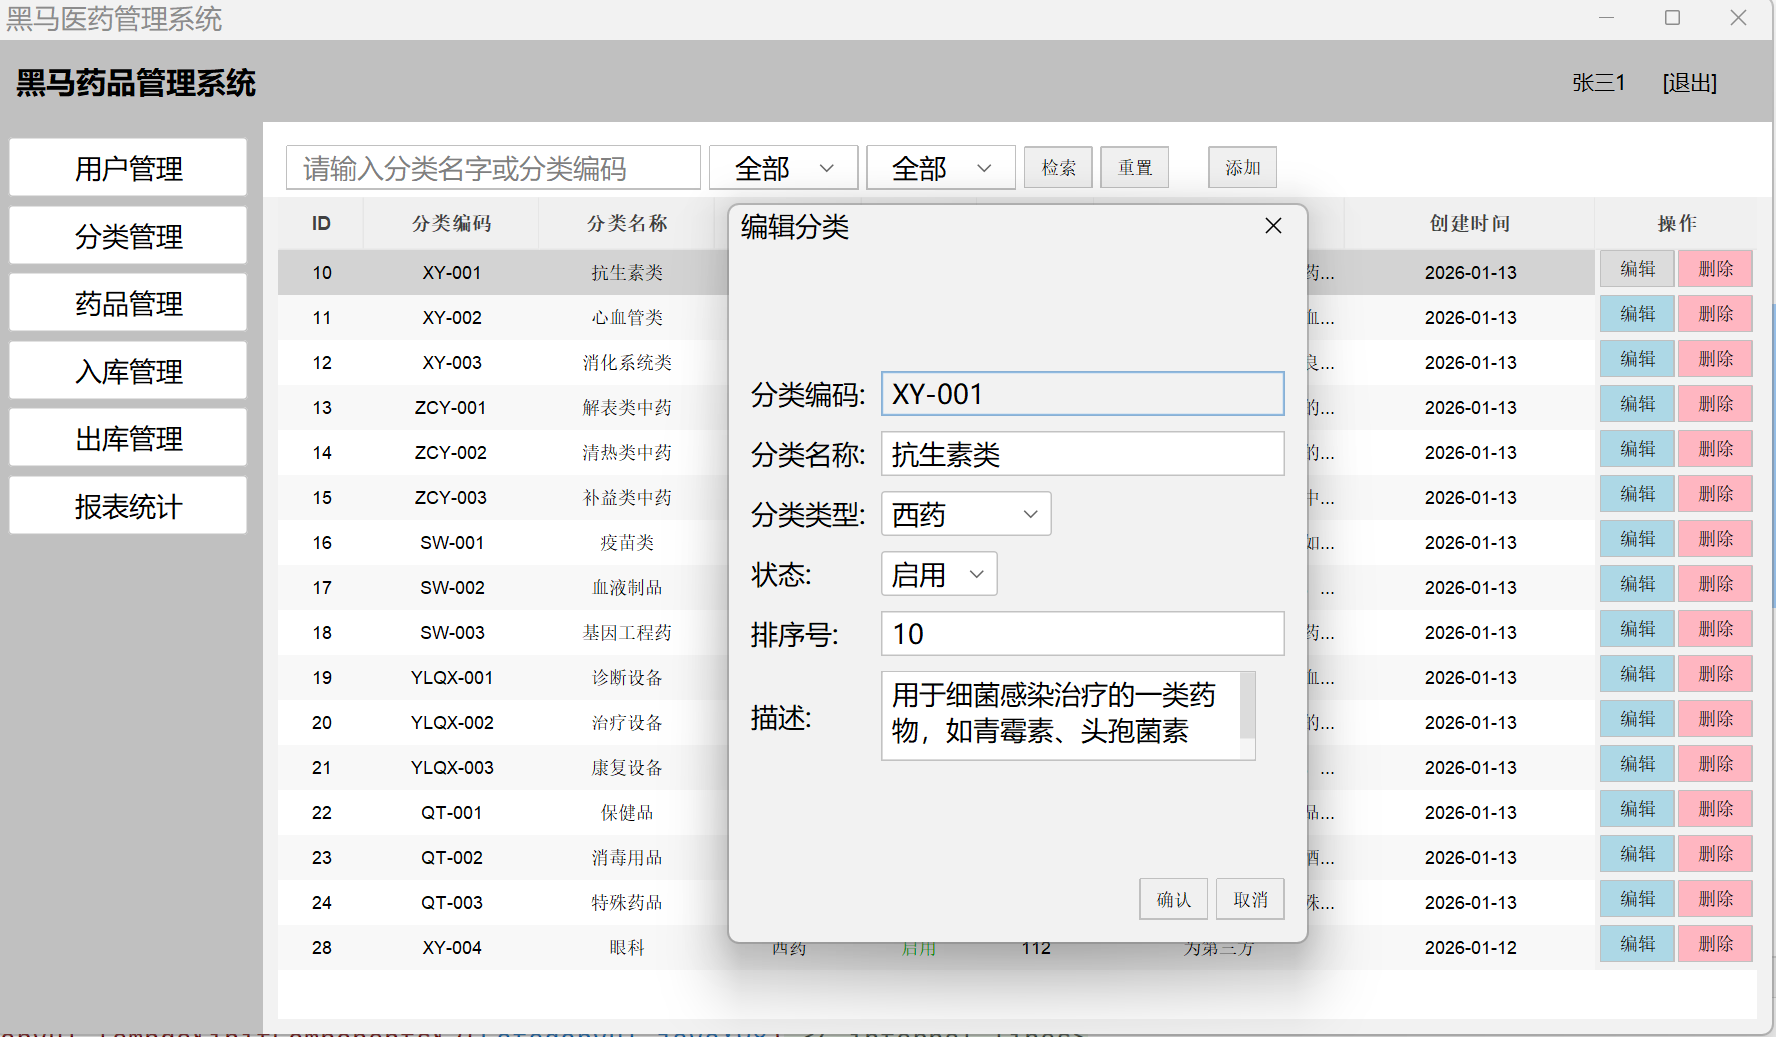Click 添加 to add a category
Screen dimensions: 1776x1037
click(1242, 168)
